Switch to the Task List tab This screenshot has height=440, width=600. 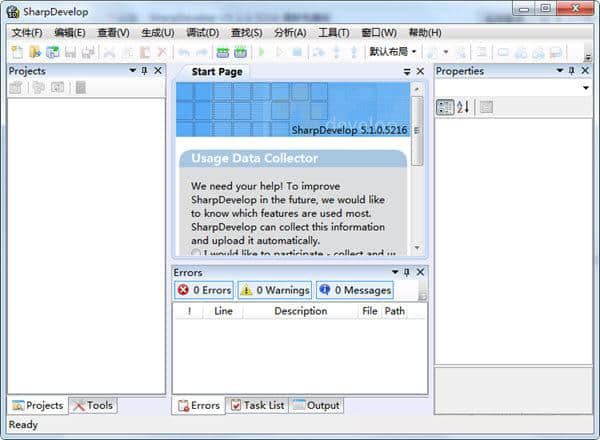click(258, 406)
